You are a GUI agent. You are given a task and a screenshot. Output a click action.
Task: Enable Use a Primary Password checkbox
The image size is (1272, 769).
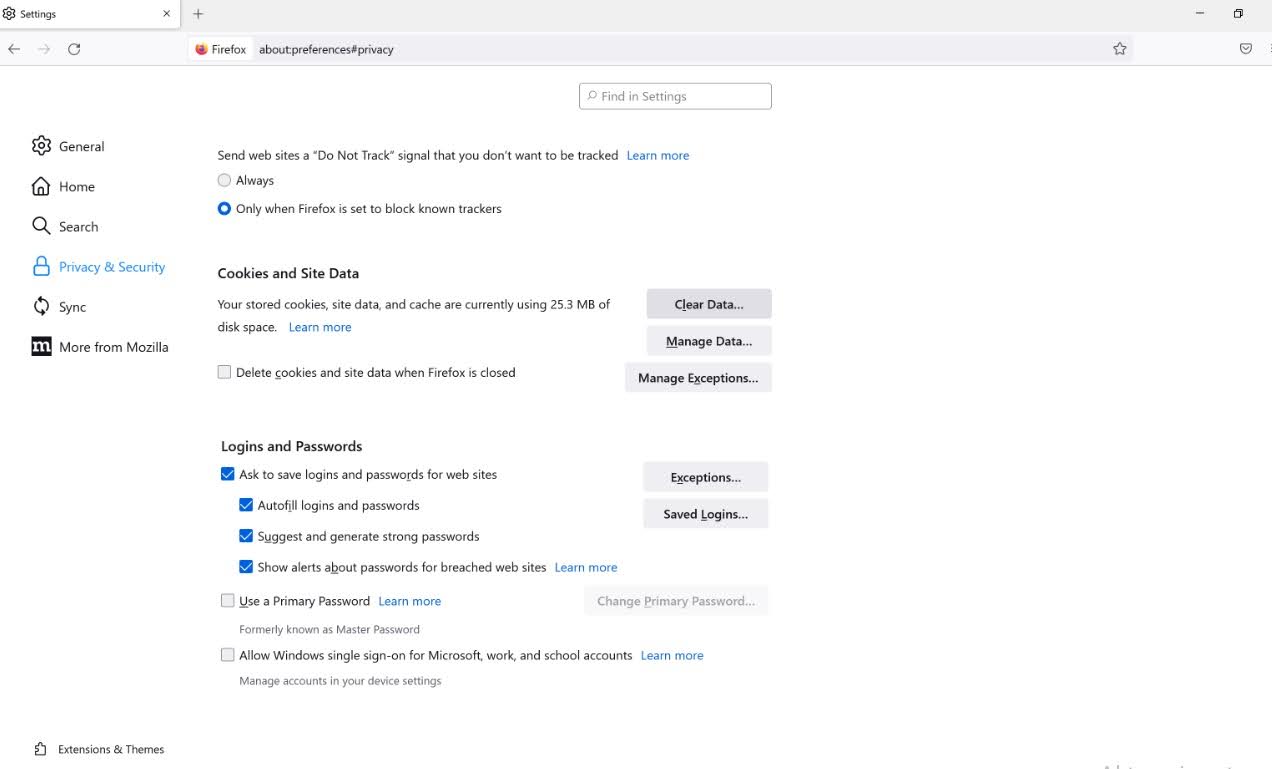coord(228,601)
